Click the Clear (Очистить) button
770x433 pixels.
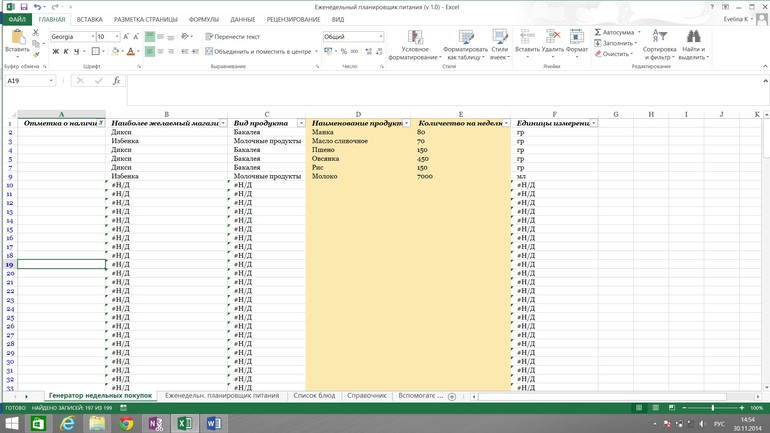pyautogui.click(x=614, y=54)
